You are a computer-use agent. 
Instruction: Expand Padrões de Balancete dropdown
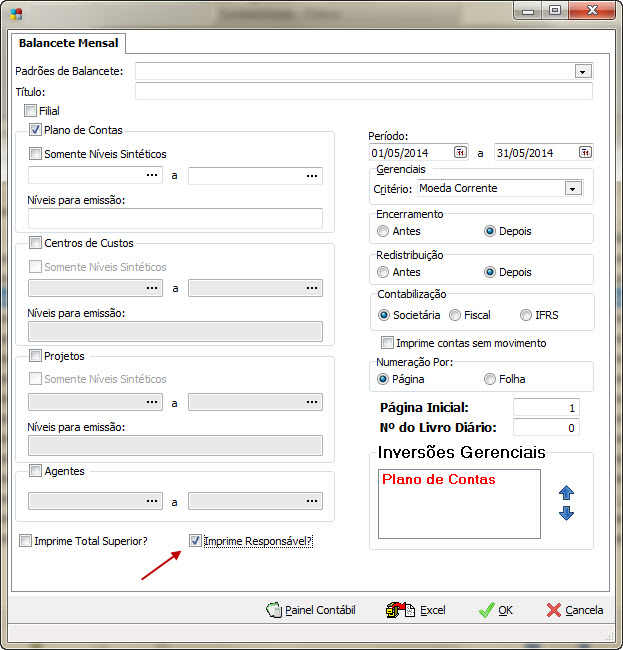[x=581, y=72]
